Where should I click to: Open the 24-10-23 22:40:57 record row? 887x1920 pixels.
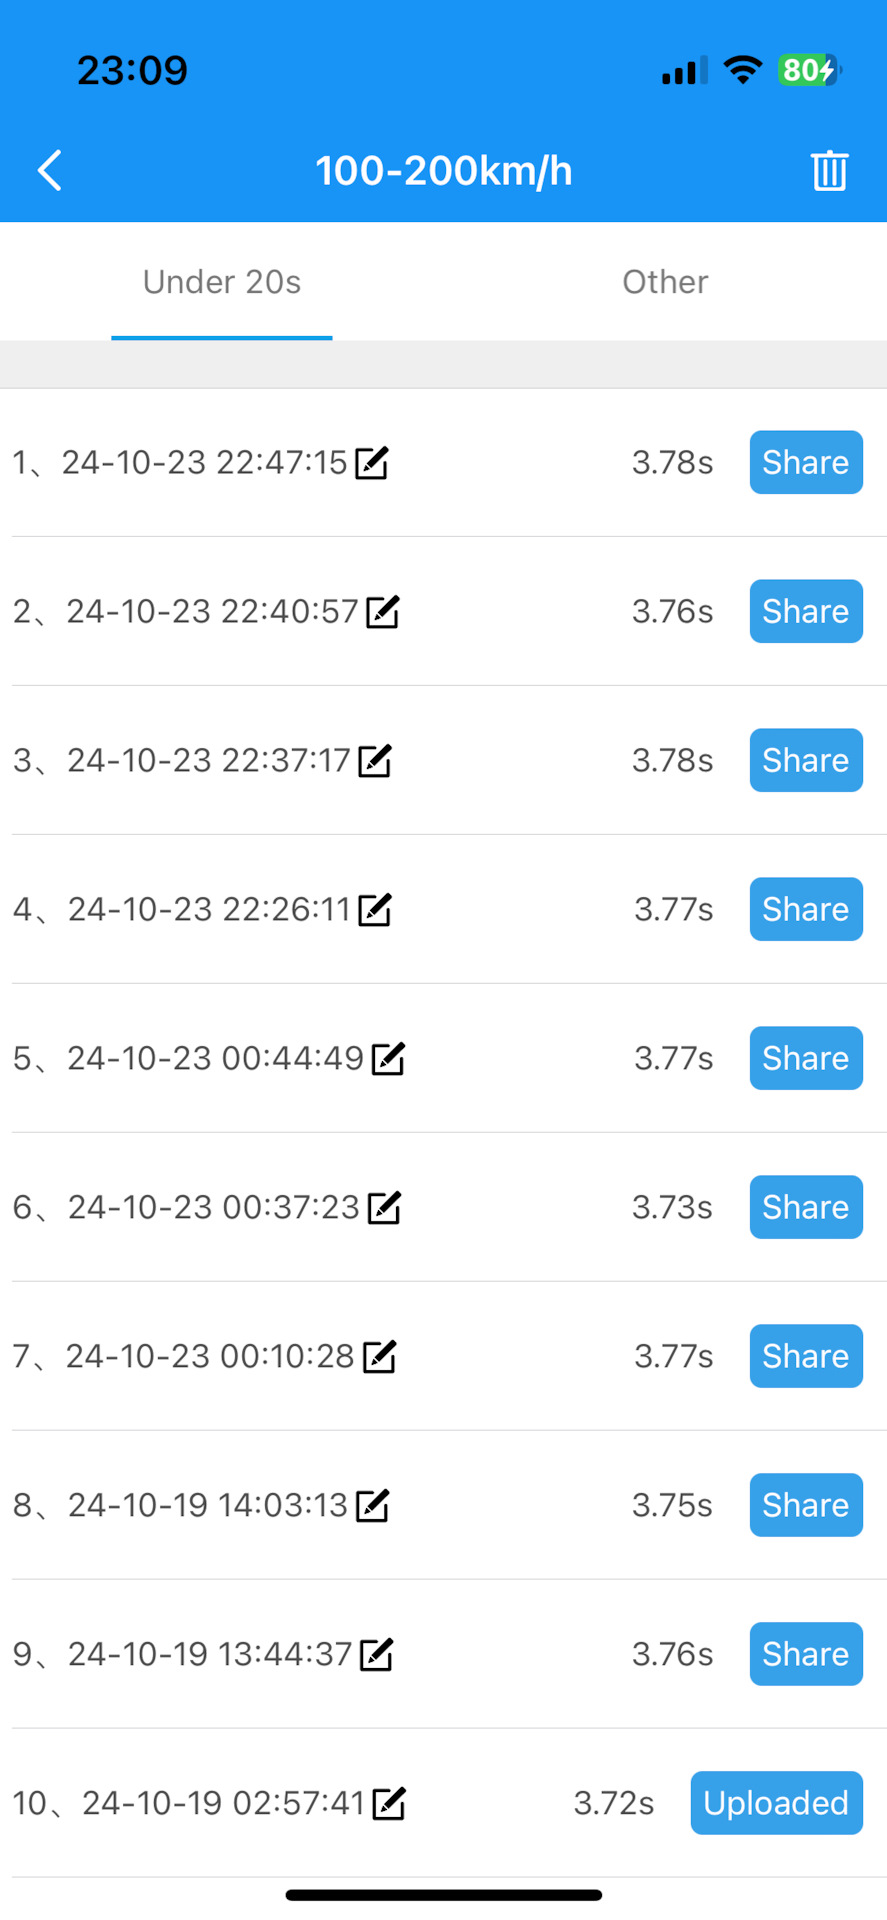click(x=212, y=612)
